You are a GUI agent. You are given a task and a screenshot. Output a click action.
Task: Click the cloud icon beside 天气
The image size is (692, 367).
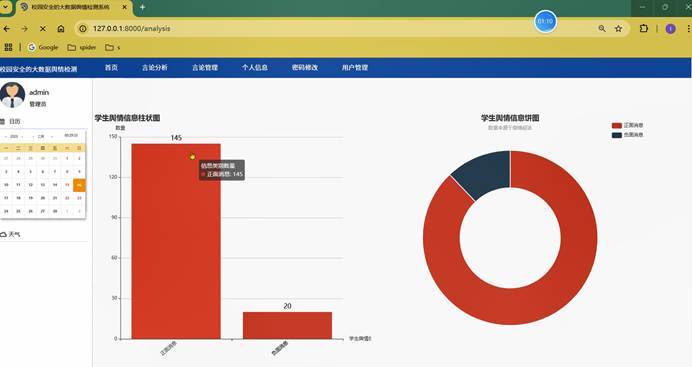click(3, 234)
